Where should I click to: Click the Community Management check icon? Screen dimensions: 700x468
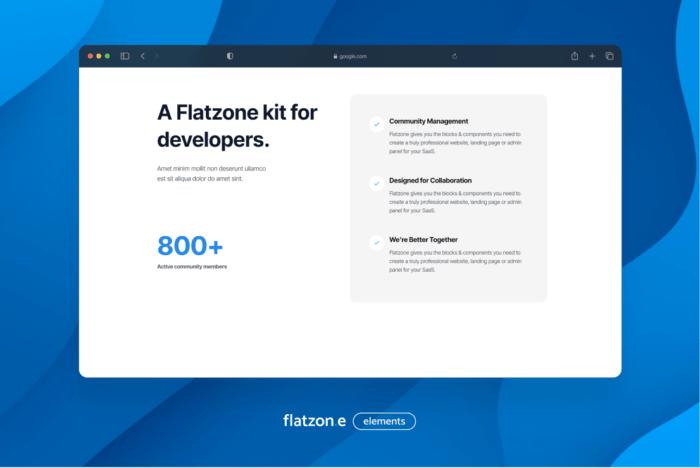[x=376, y=125]
